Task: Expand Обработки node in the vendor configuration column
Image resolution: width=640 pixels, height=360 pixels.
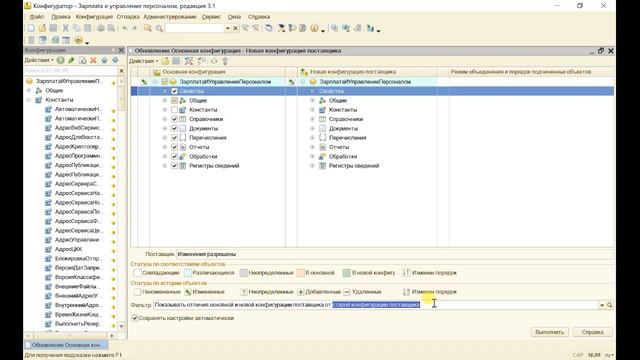Action: tap(312, 156)
